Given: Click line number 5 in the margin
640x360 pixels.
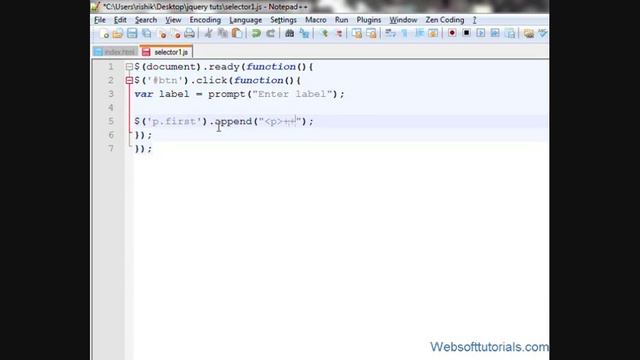Looking at the screenshot, I should click(111, 121).
